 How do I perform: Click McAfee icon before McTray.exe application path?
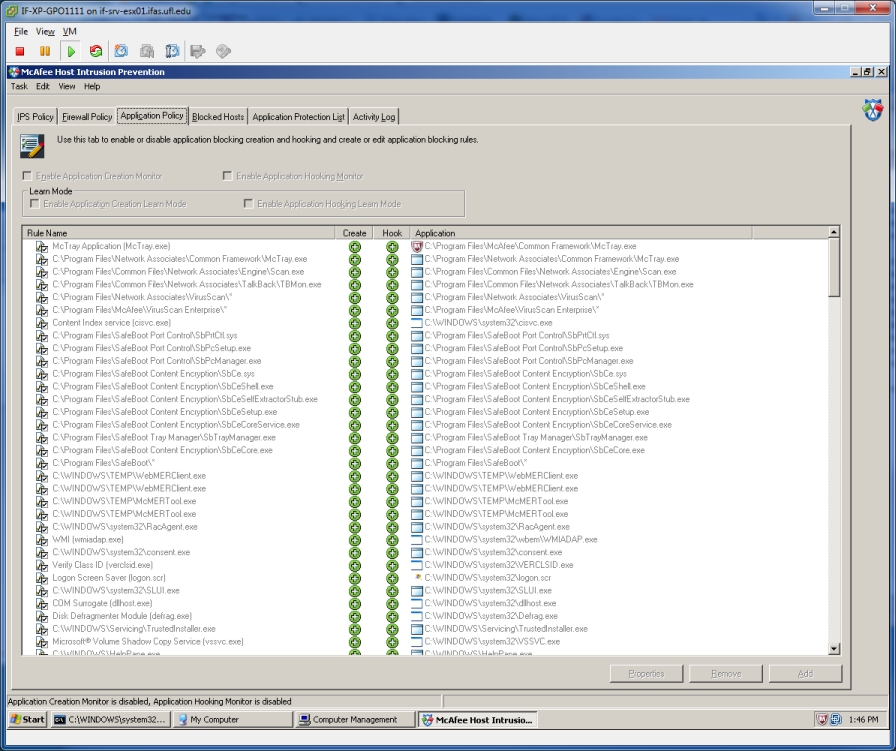coord(417,246)
